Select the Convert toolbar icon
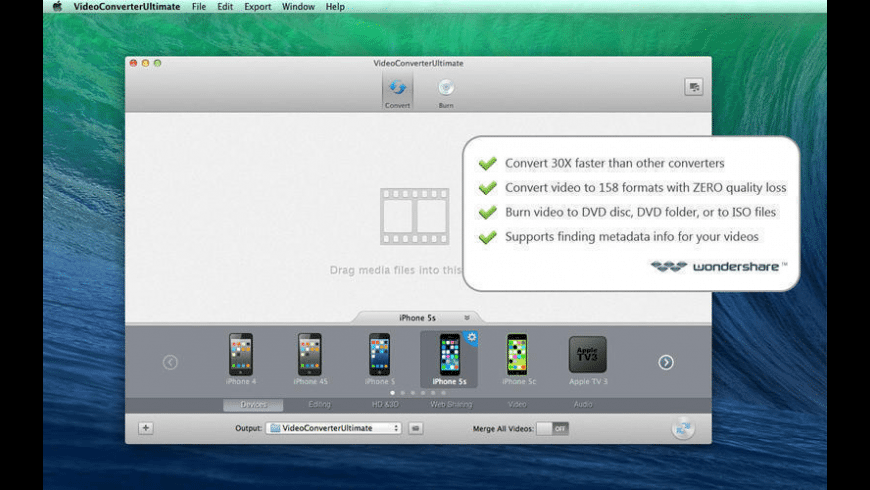Viewport: 870px width, 490px height. coord(397,92)
